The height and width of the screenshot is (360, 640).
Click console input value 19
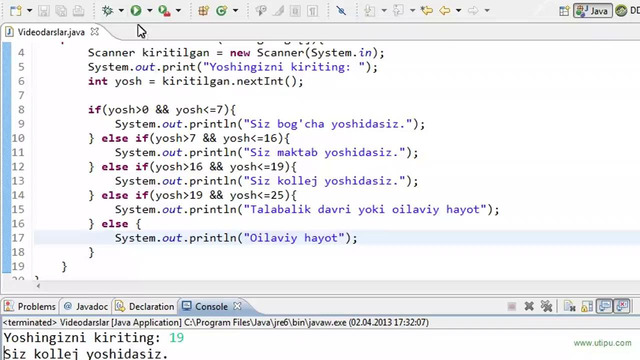tap(176, 338)
